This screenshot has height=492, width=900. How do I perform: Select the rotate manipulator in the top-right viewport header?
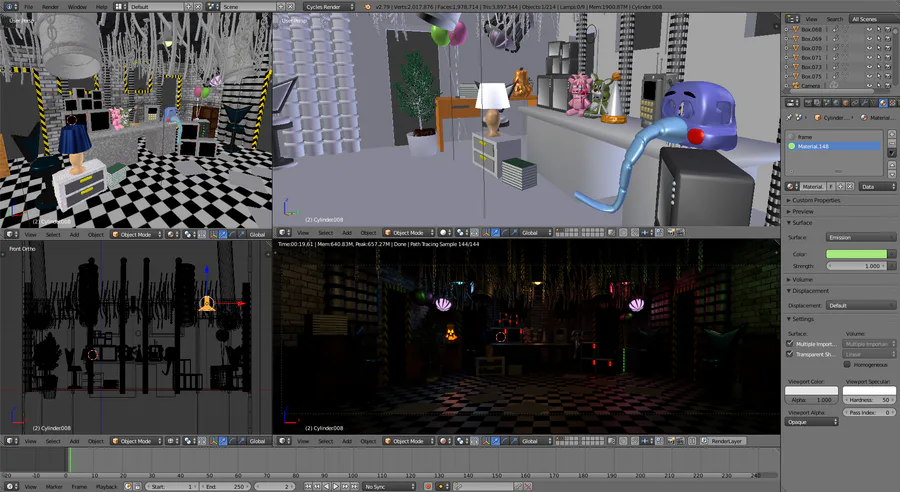[505, 233]
